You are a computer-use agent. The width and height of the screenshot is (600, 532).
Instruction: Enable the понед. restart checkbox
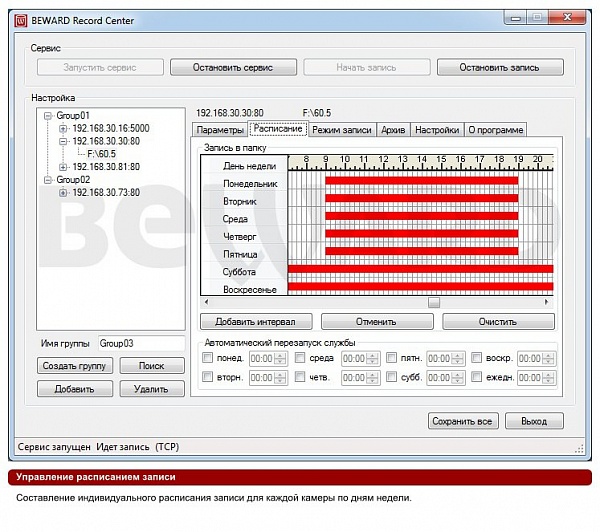click(207, 357)
